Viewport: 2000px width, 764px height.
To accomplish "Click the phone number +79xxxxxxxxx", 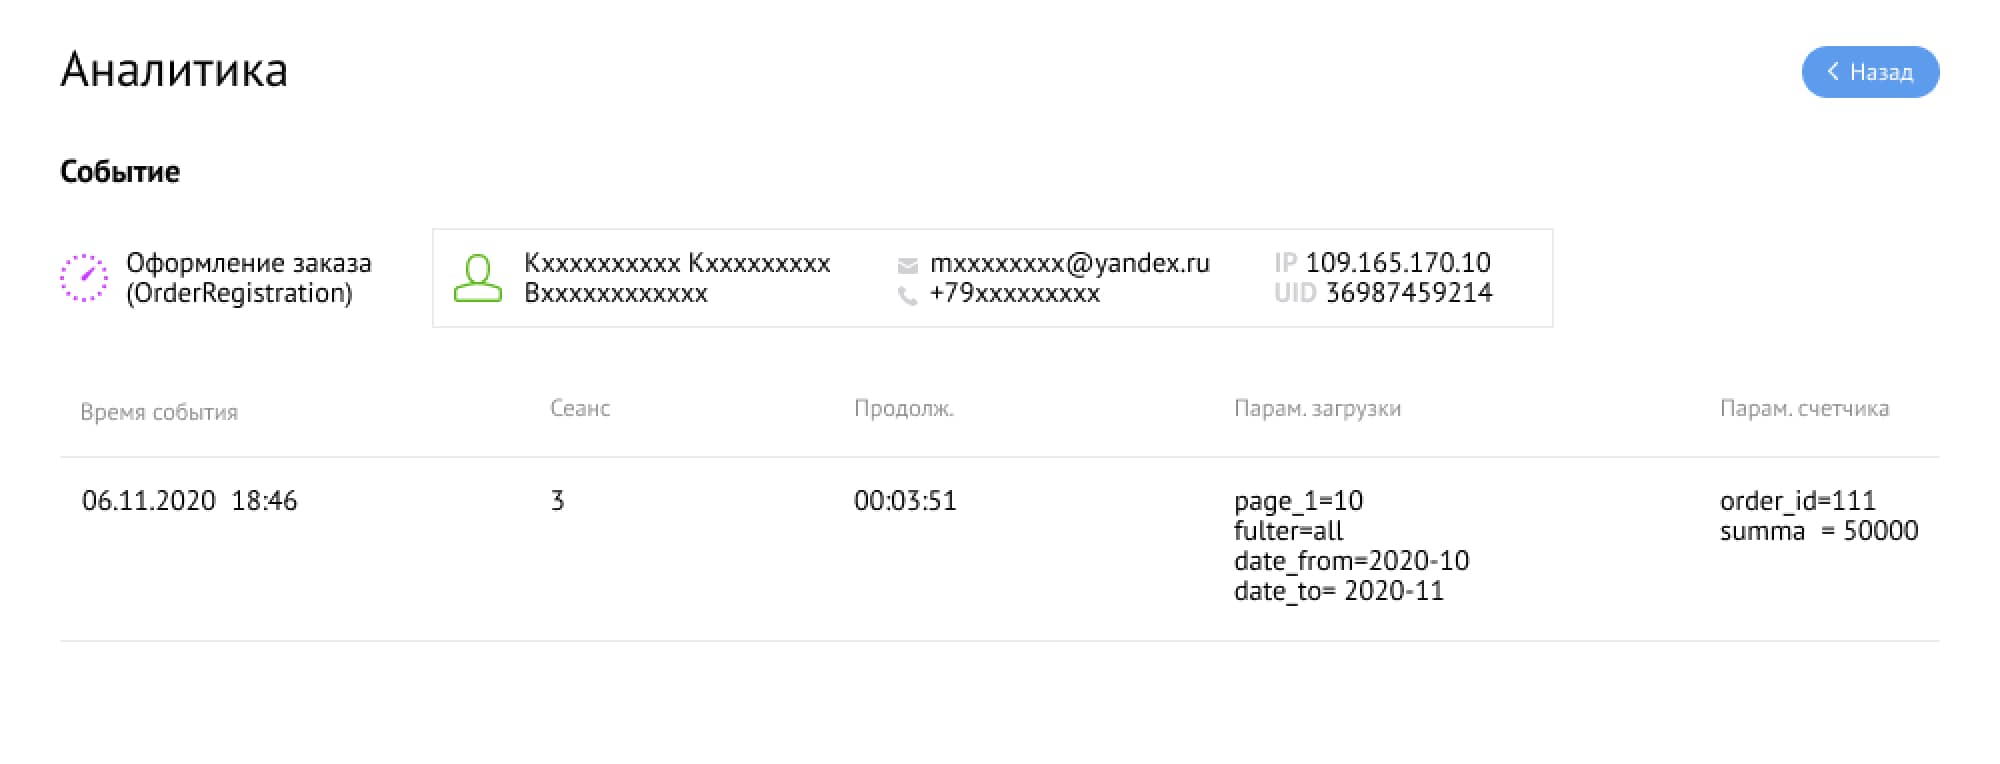I will [1015, 293].
